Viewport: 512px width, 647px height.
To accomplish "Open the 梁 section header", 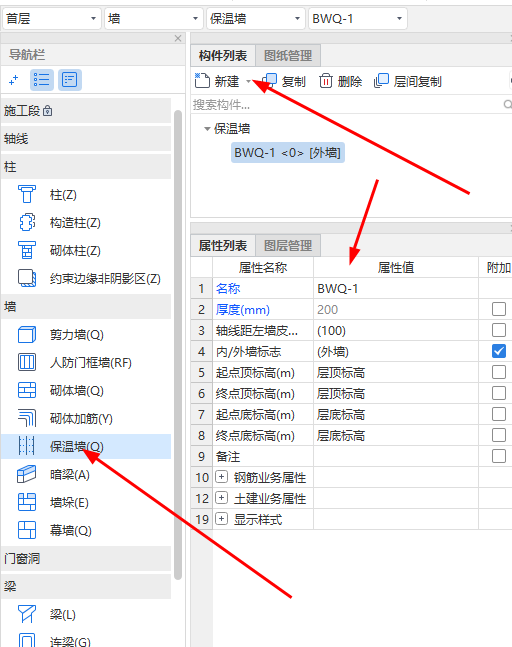I will (86, 586).
